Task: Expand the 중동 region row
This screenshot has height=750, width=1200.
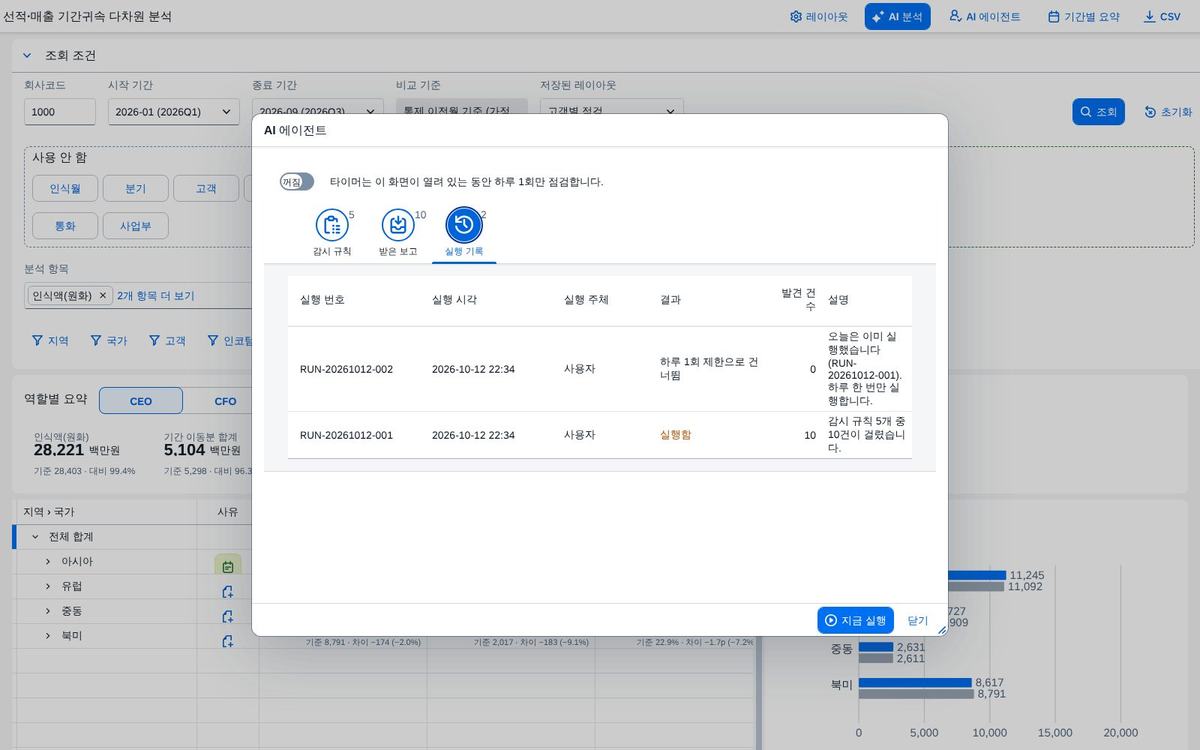Action: click(48, 612)
